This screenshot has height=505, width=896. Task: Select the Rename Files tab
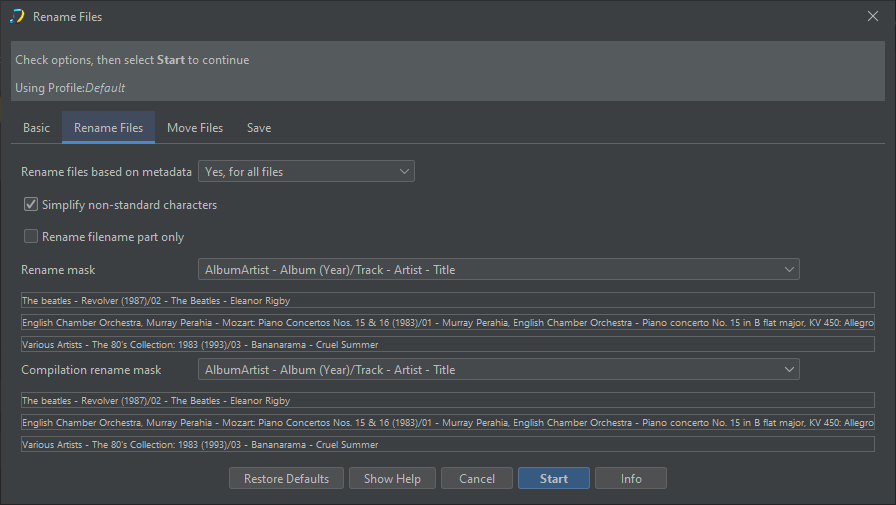(x=108, y=128)
